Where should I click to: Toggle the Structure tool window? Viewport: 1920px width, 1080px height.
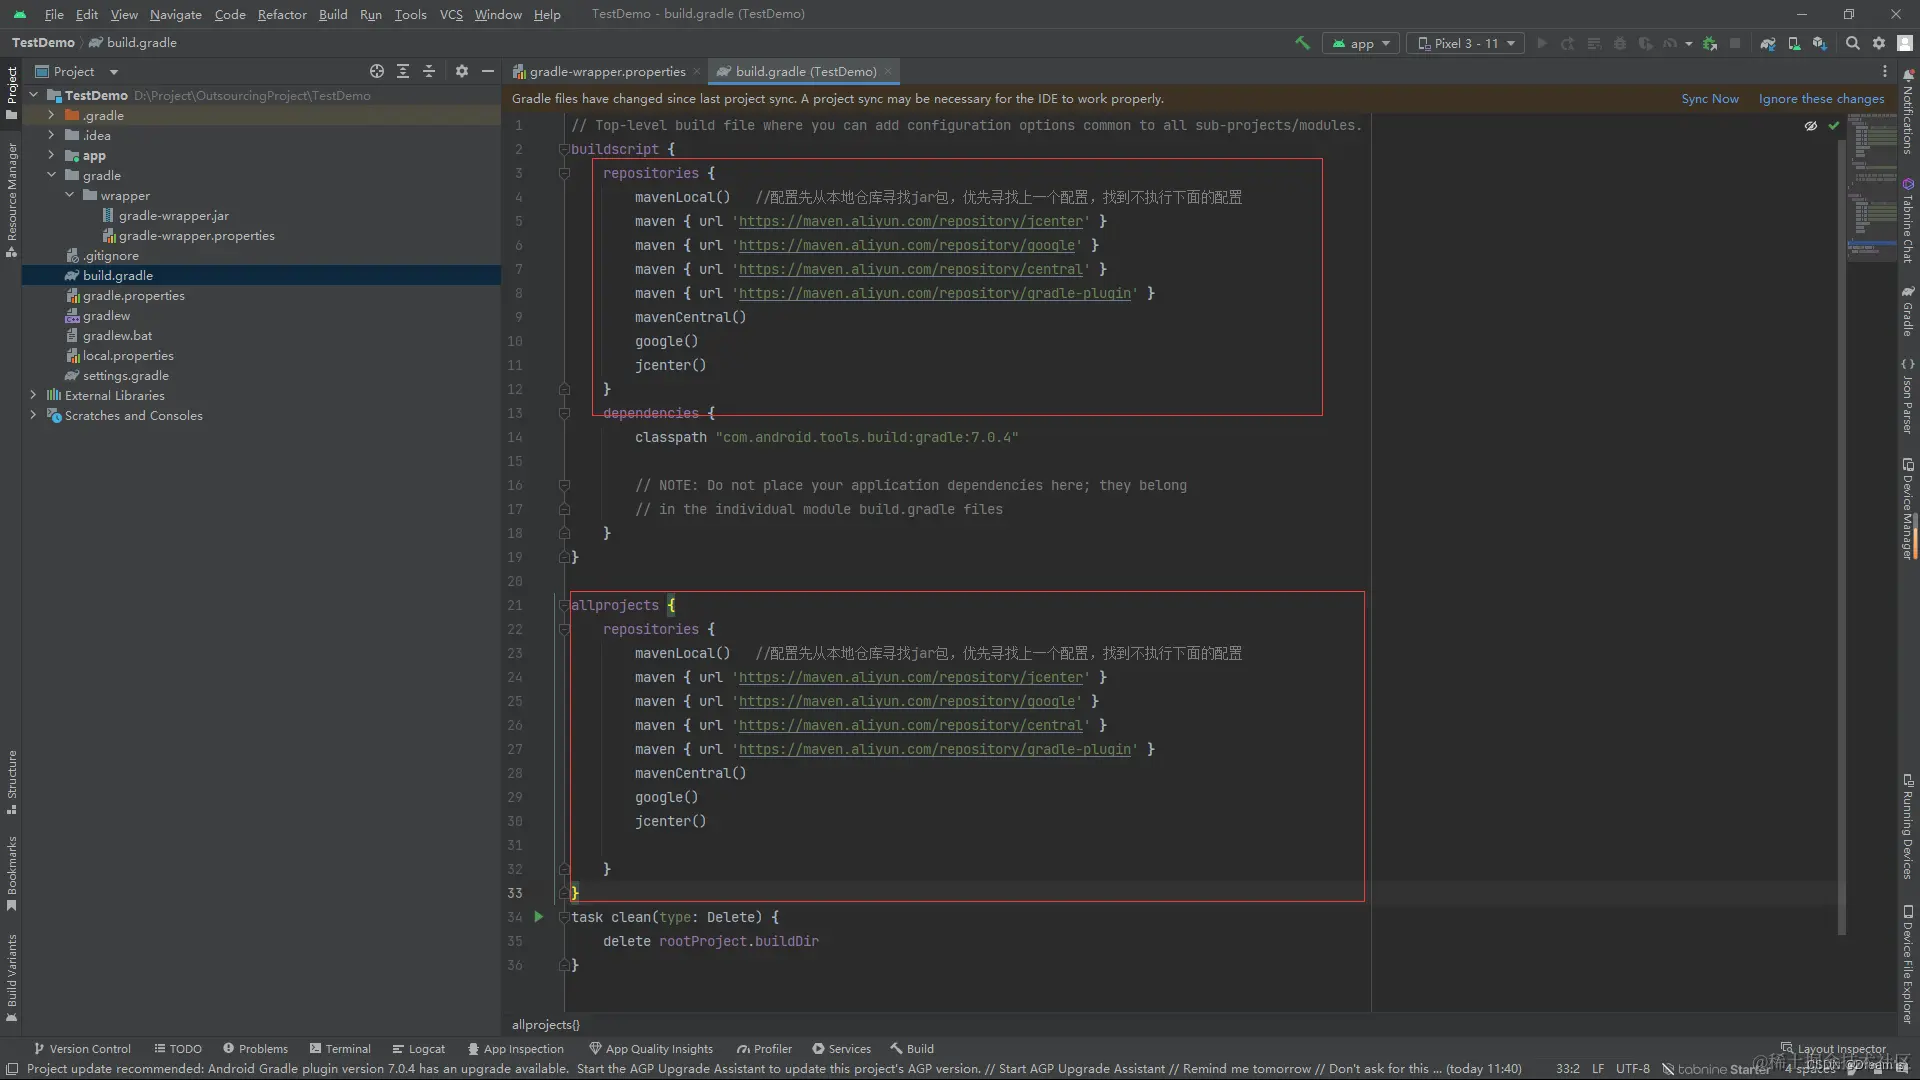[x=11, y=782]
